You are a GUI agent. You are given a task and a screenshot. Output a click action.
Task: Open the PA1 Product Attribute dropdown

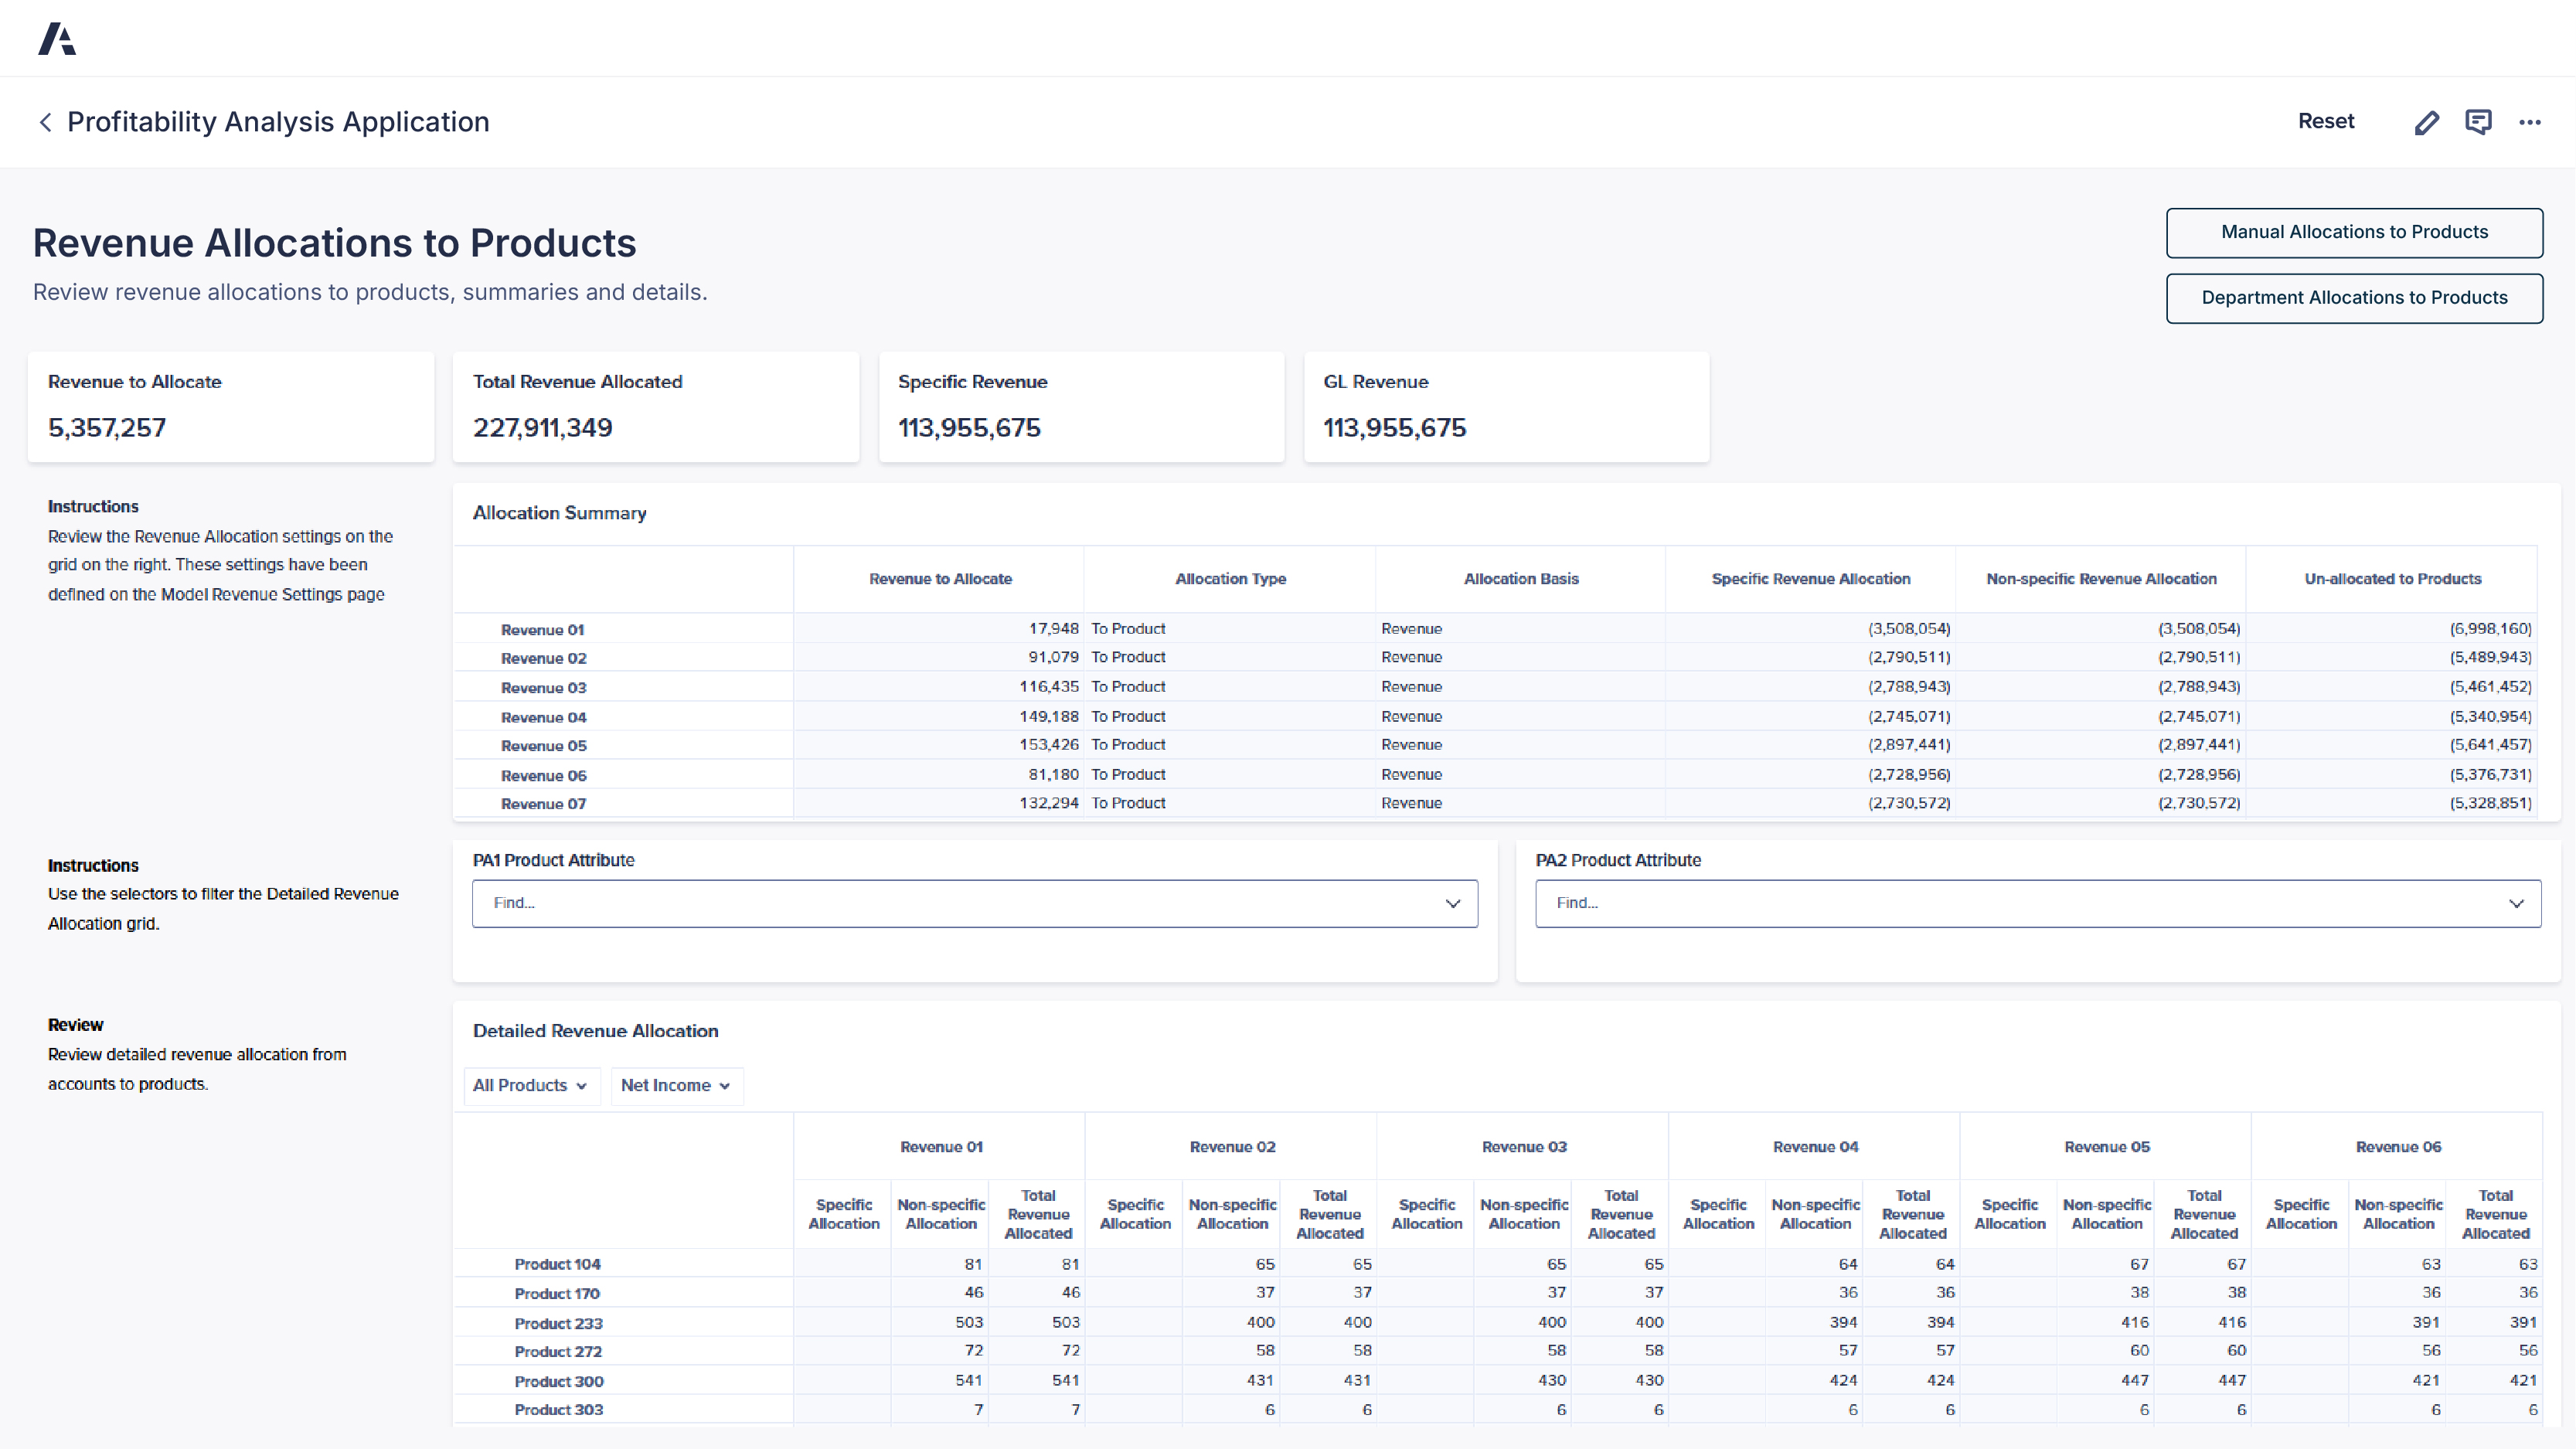[1452, 903]
